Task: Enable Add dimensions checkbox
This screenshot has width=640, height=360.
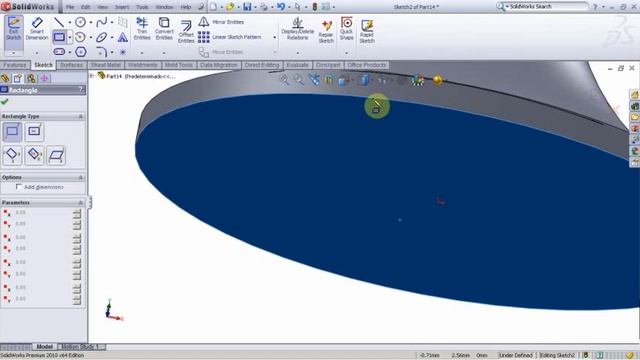Action: (18, 187)
